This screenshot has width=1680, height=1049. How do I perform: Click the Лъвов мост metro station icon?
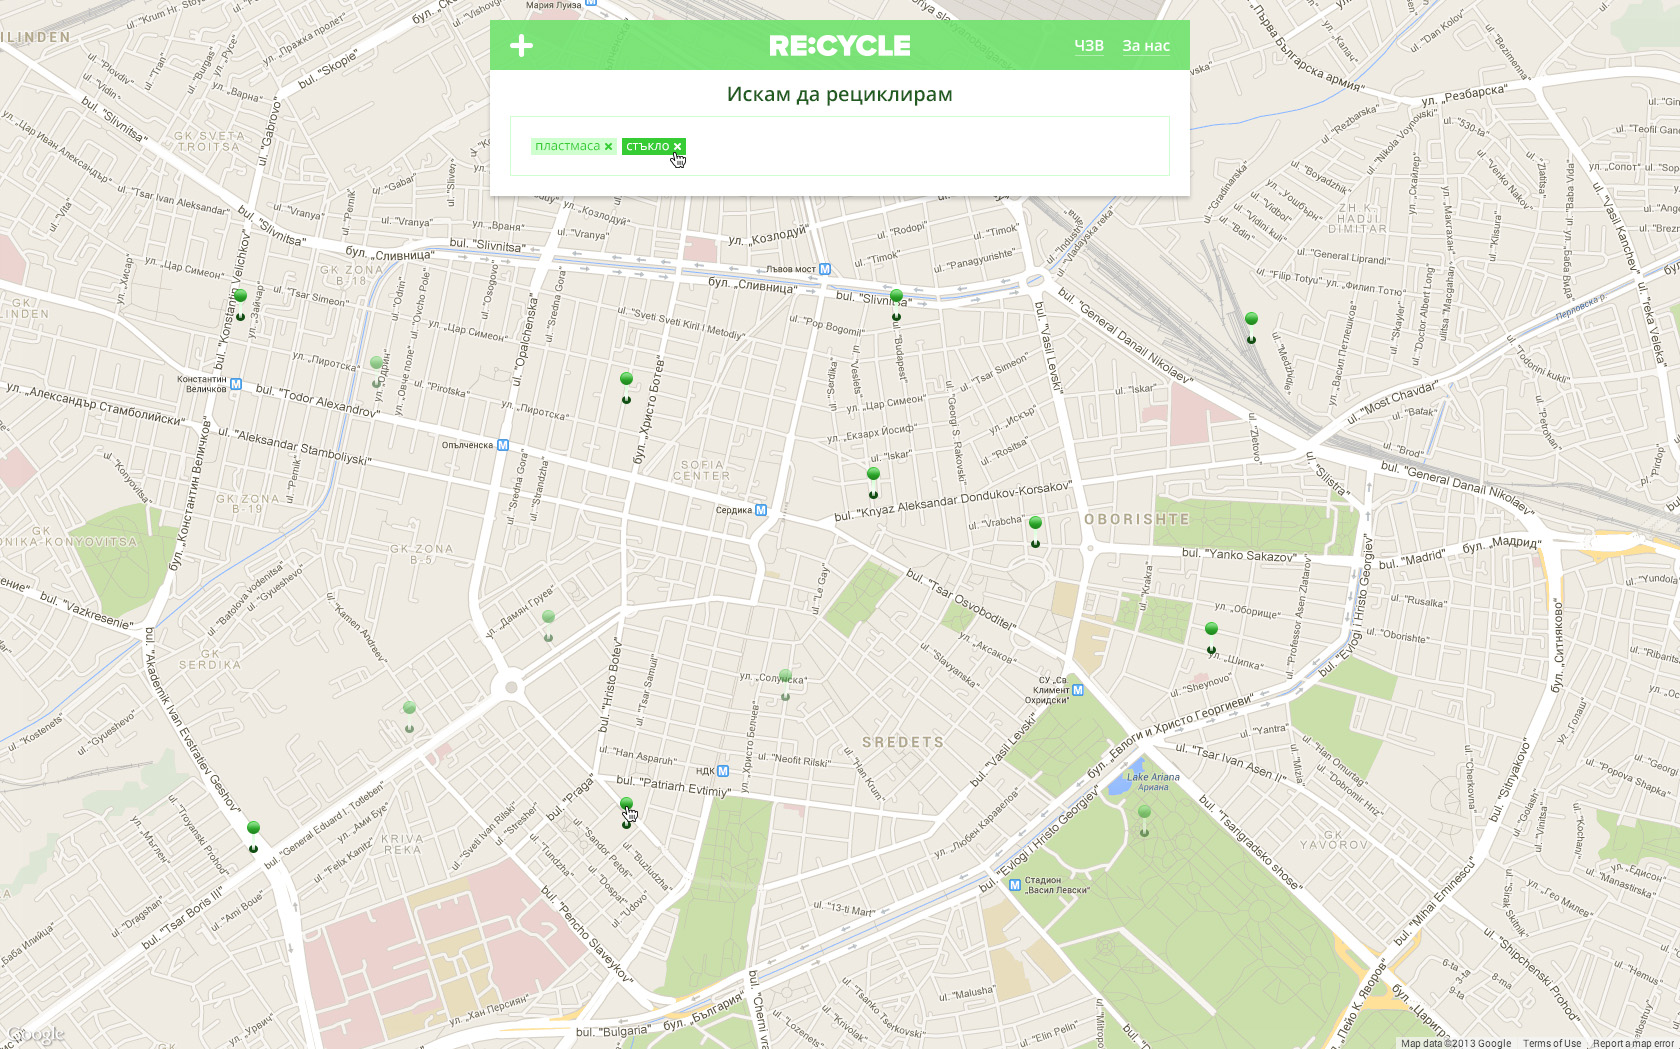point(825,269)
